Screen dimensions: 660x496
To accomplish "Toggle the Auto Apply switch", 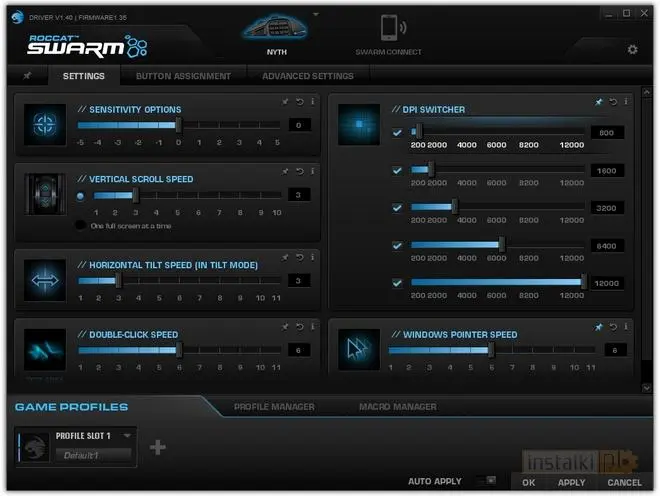I will click(486, 480).
